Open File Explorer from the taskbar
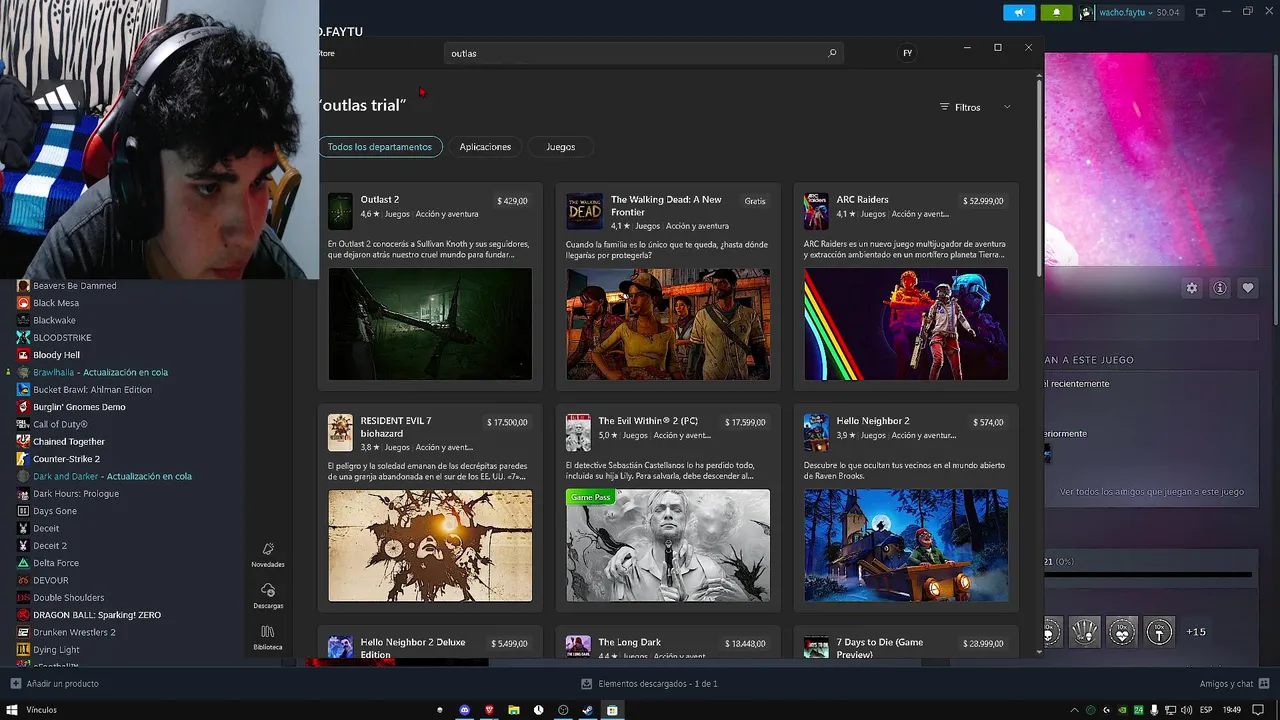This screenshot has width=1280, height=720. (514, 710)
